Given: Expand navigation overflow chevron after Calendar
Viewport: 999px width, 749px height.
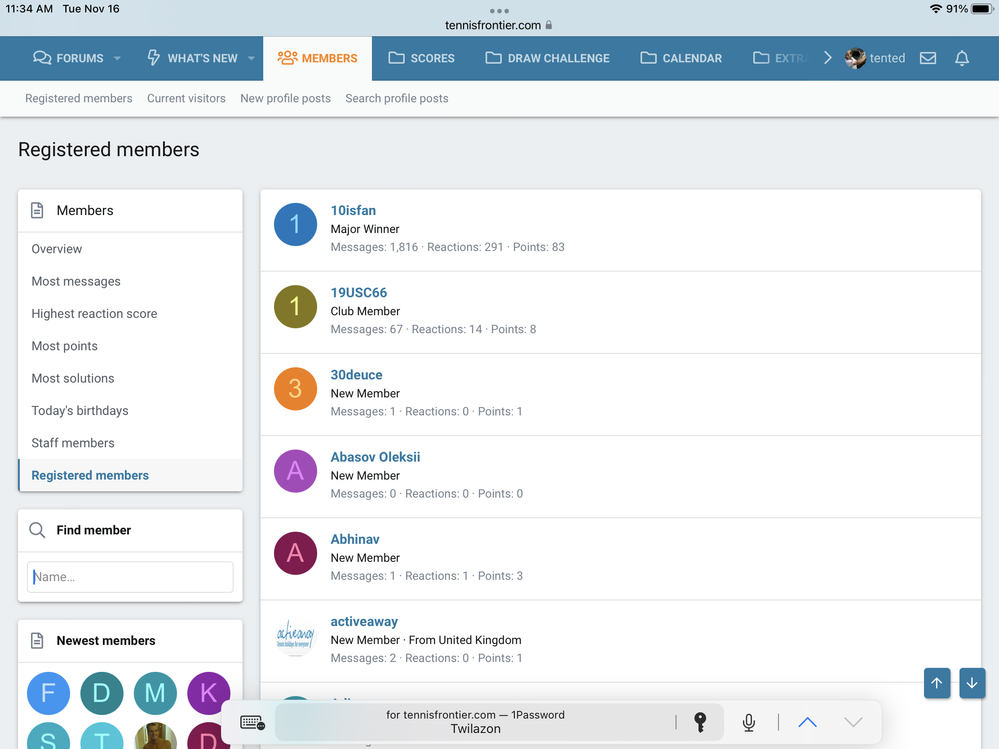Looking at the screenshot, I should click(827, 58).
